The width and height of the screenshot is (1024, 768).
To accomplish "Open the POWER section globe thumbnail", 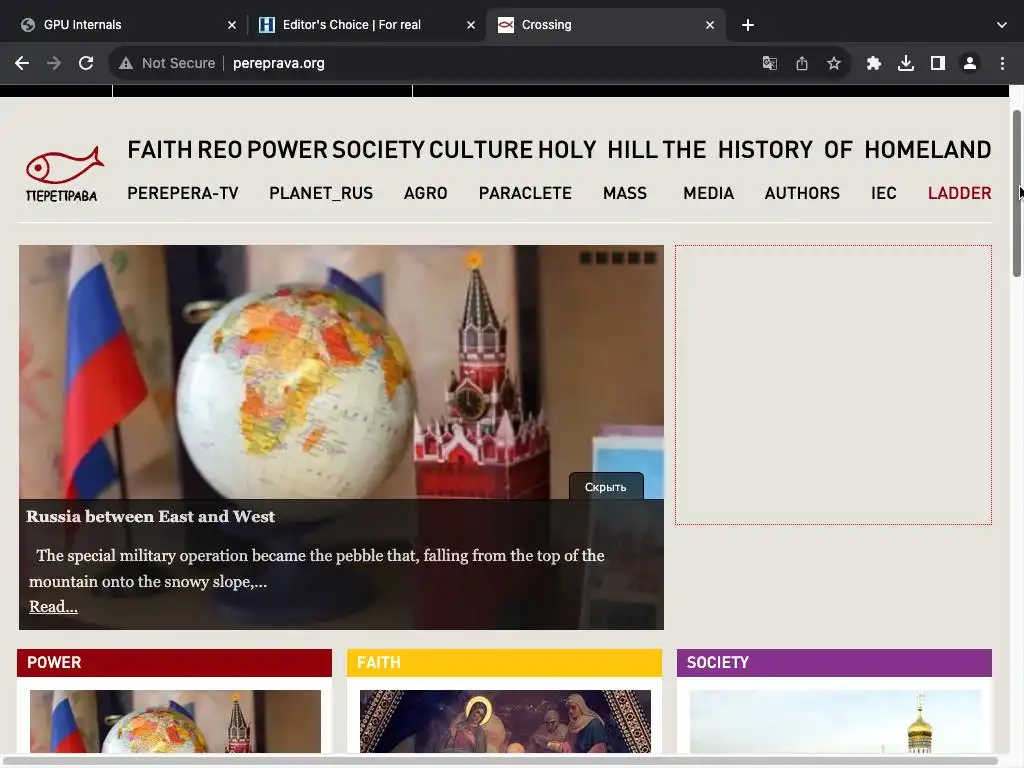I will coord(175,722).
